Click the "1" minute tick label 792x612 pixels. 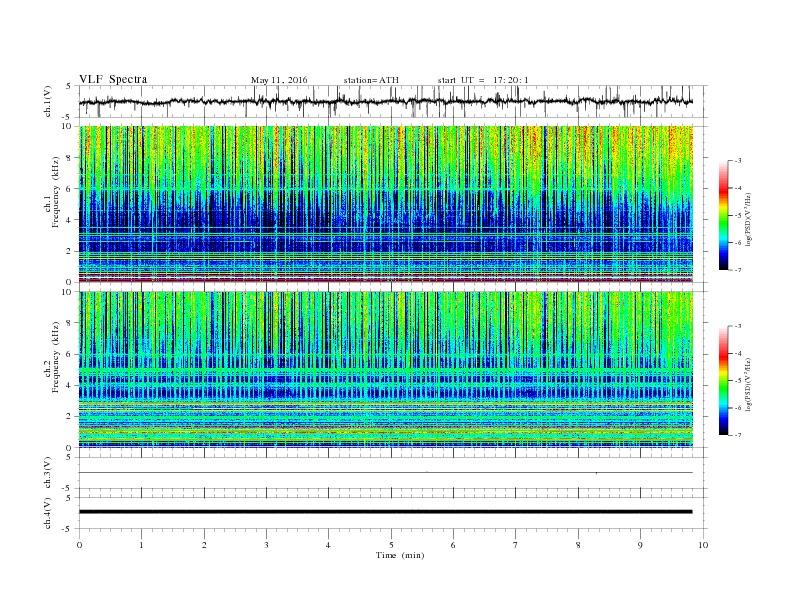tap(141, 545)
